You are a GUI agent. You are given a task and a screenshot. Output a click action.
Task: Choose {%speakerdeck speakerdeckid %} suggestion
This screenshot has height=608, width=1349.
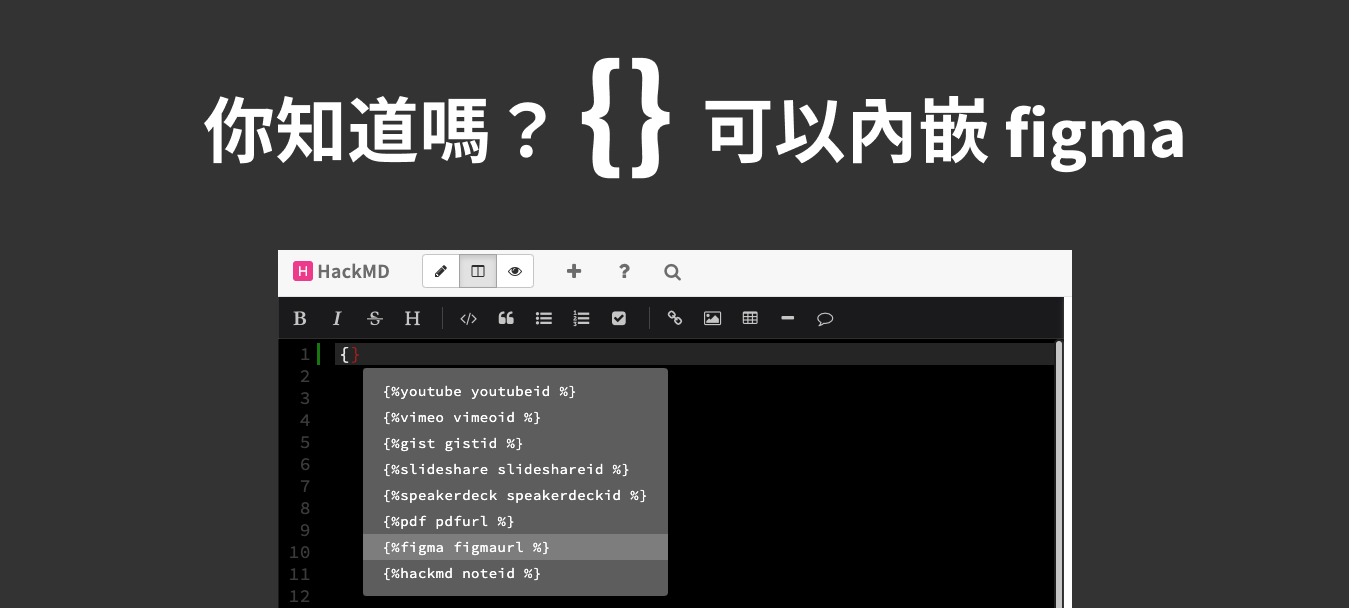click(515, 495)
